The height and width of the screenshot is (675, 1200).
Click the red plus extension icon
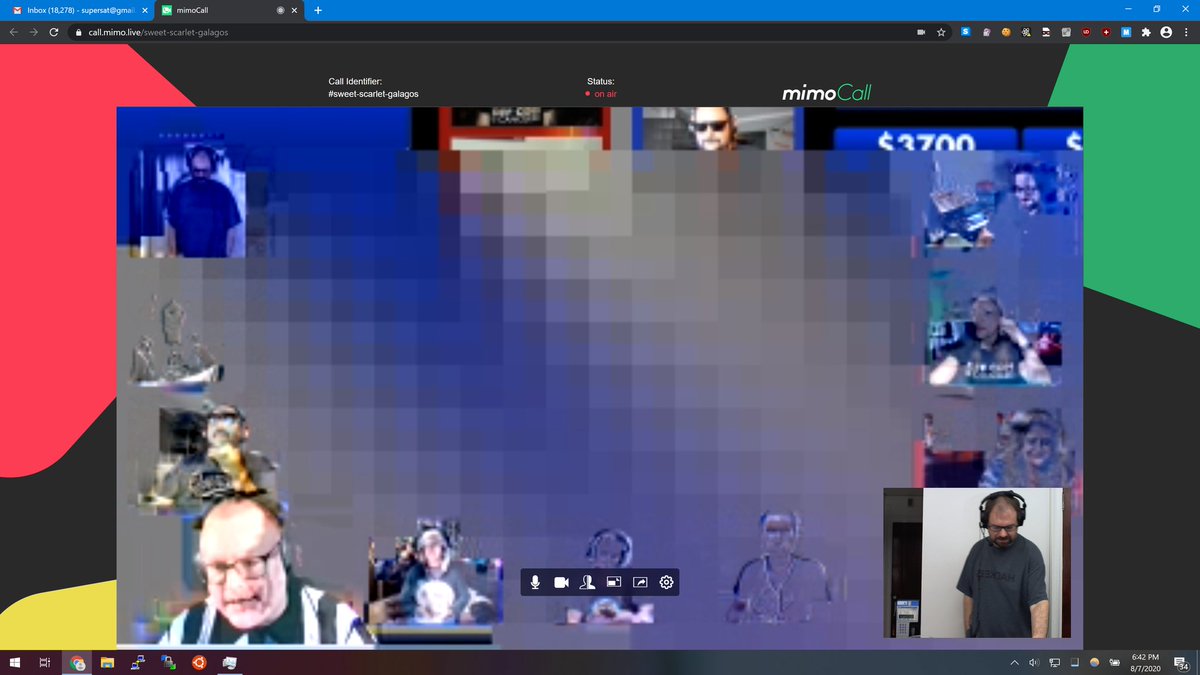tap(1106, 32)
